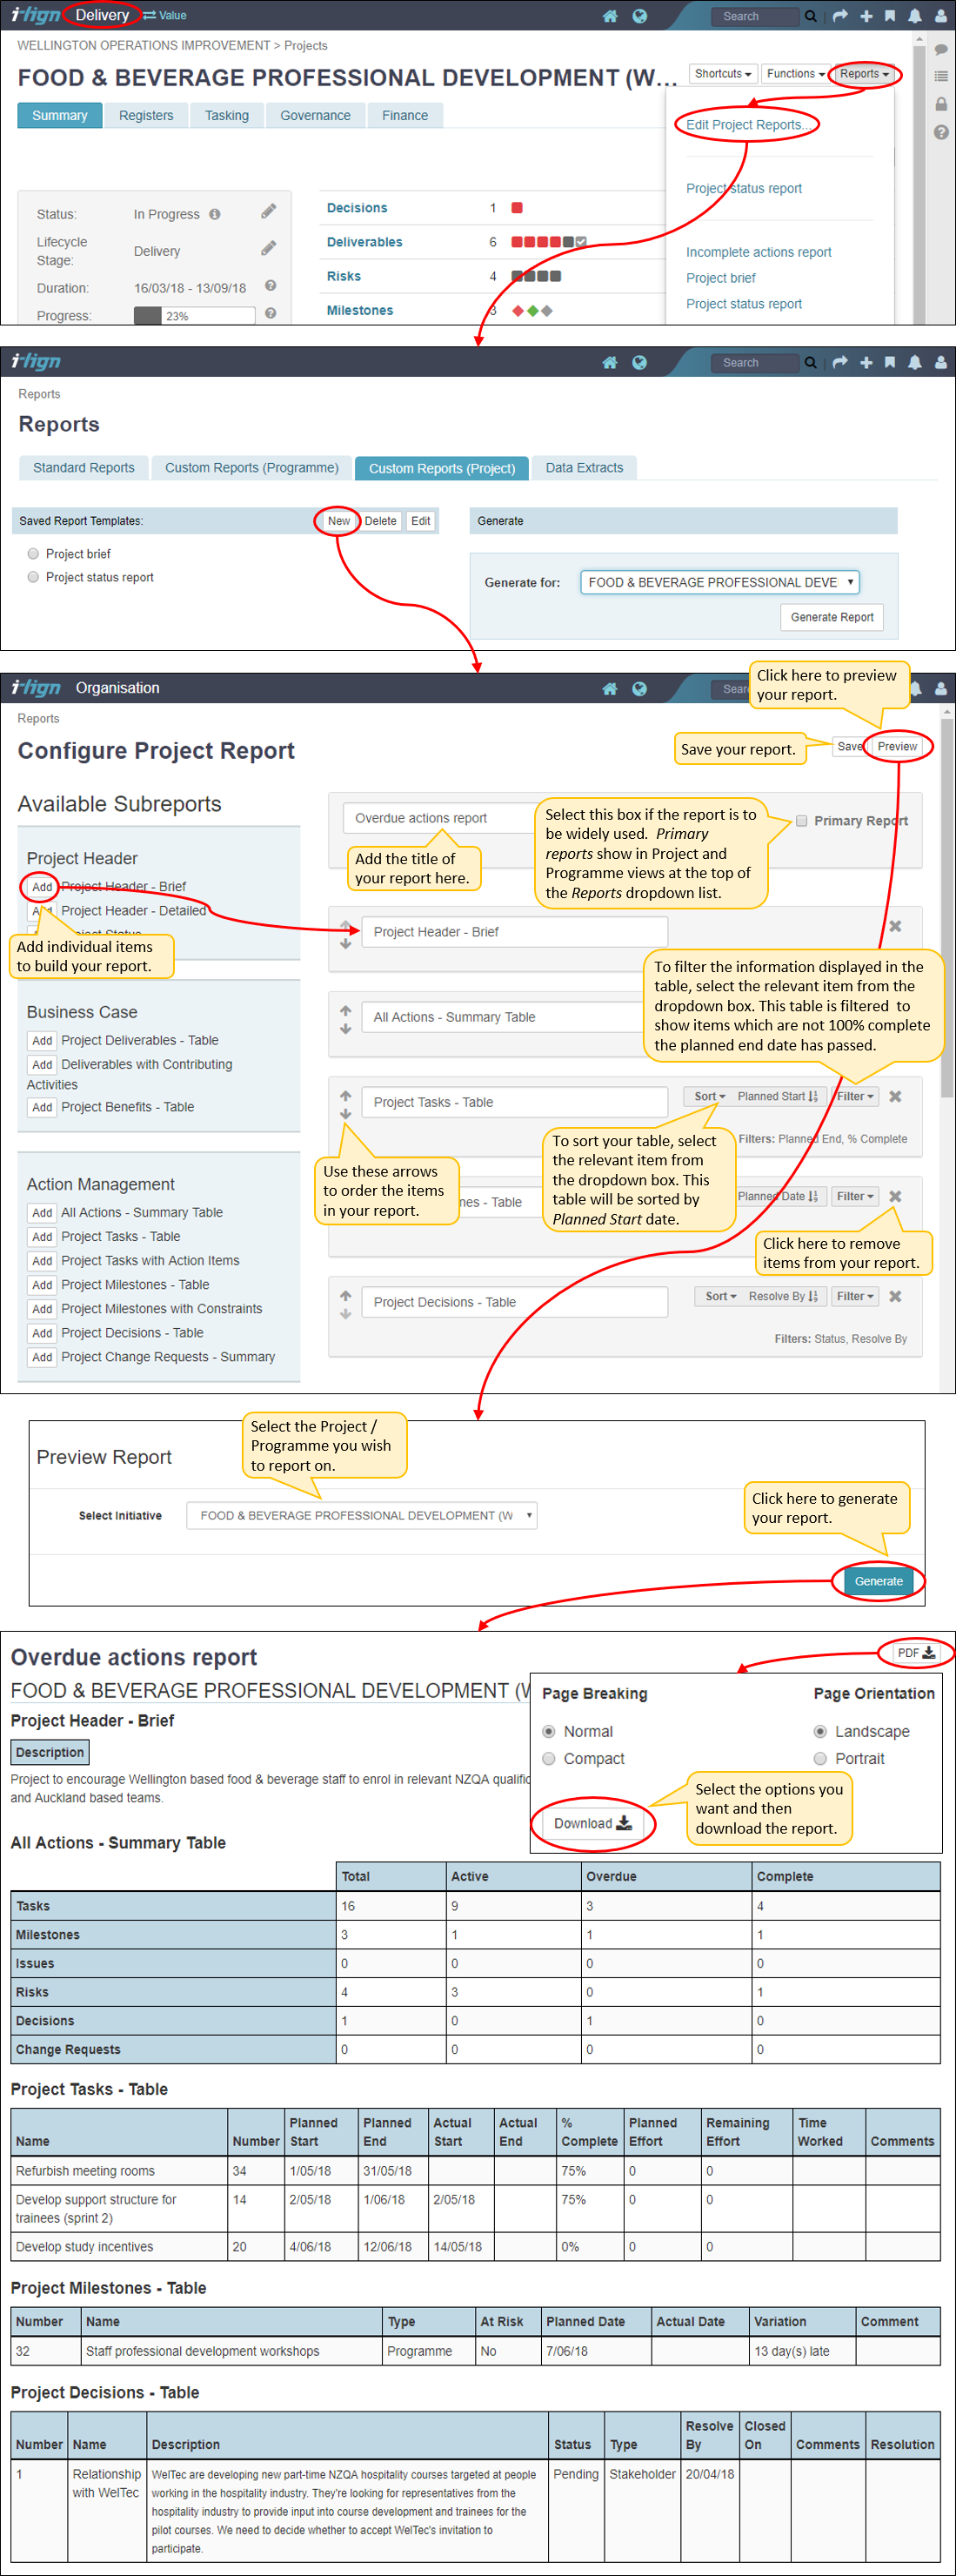Image resolution: width=956 pixels, height=2576 pixels.
Task: Tick the Primary Report checkbox
Action: (x=801, y=821)
